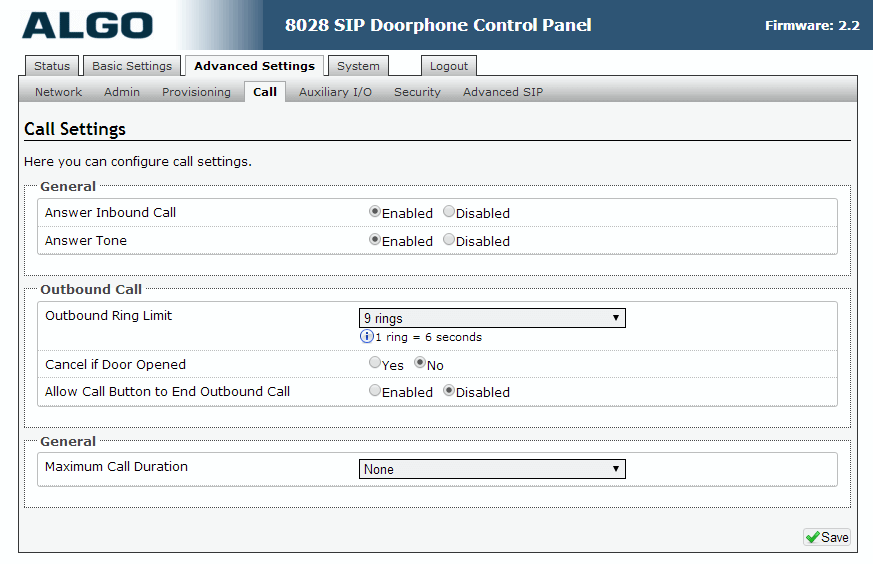Screen dimensions: 873x564
Task: Click the 8028 SIP Doorphone Control Panel title
Action: click(438, 25)
